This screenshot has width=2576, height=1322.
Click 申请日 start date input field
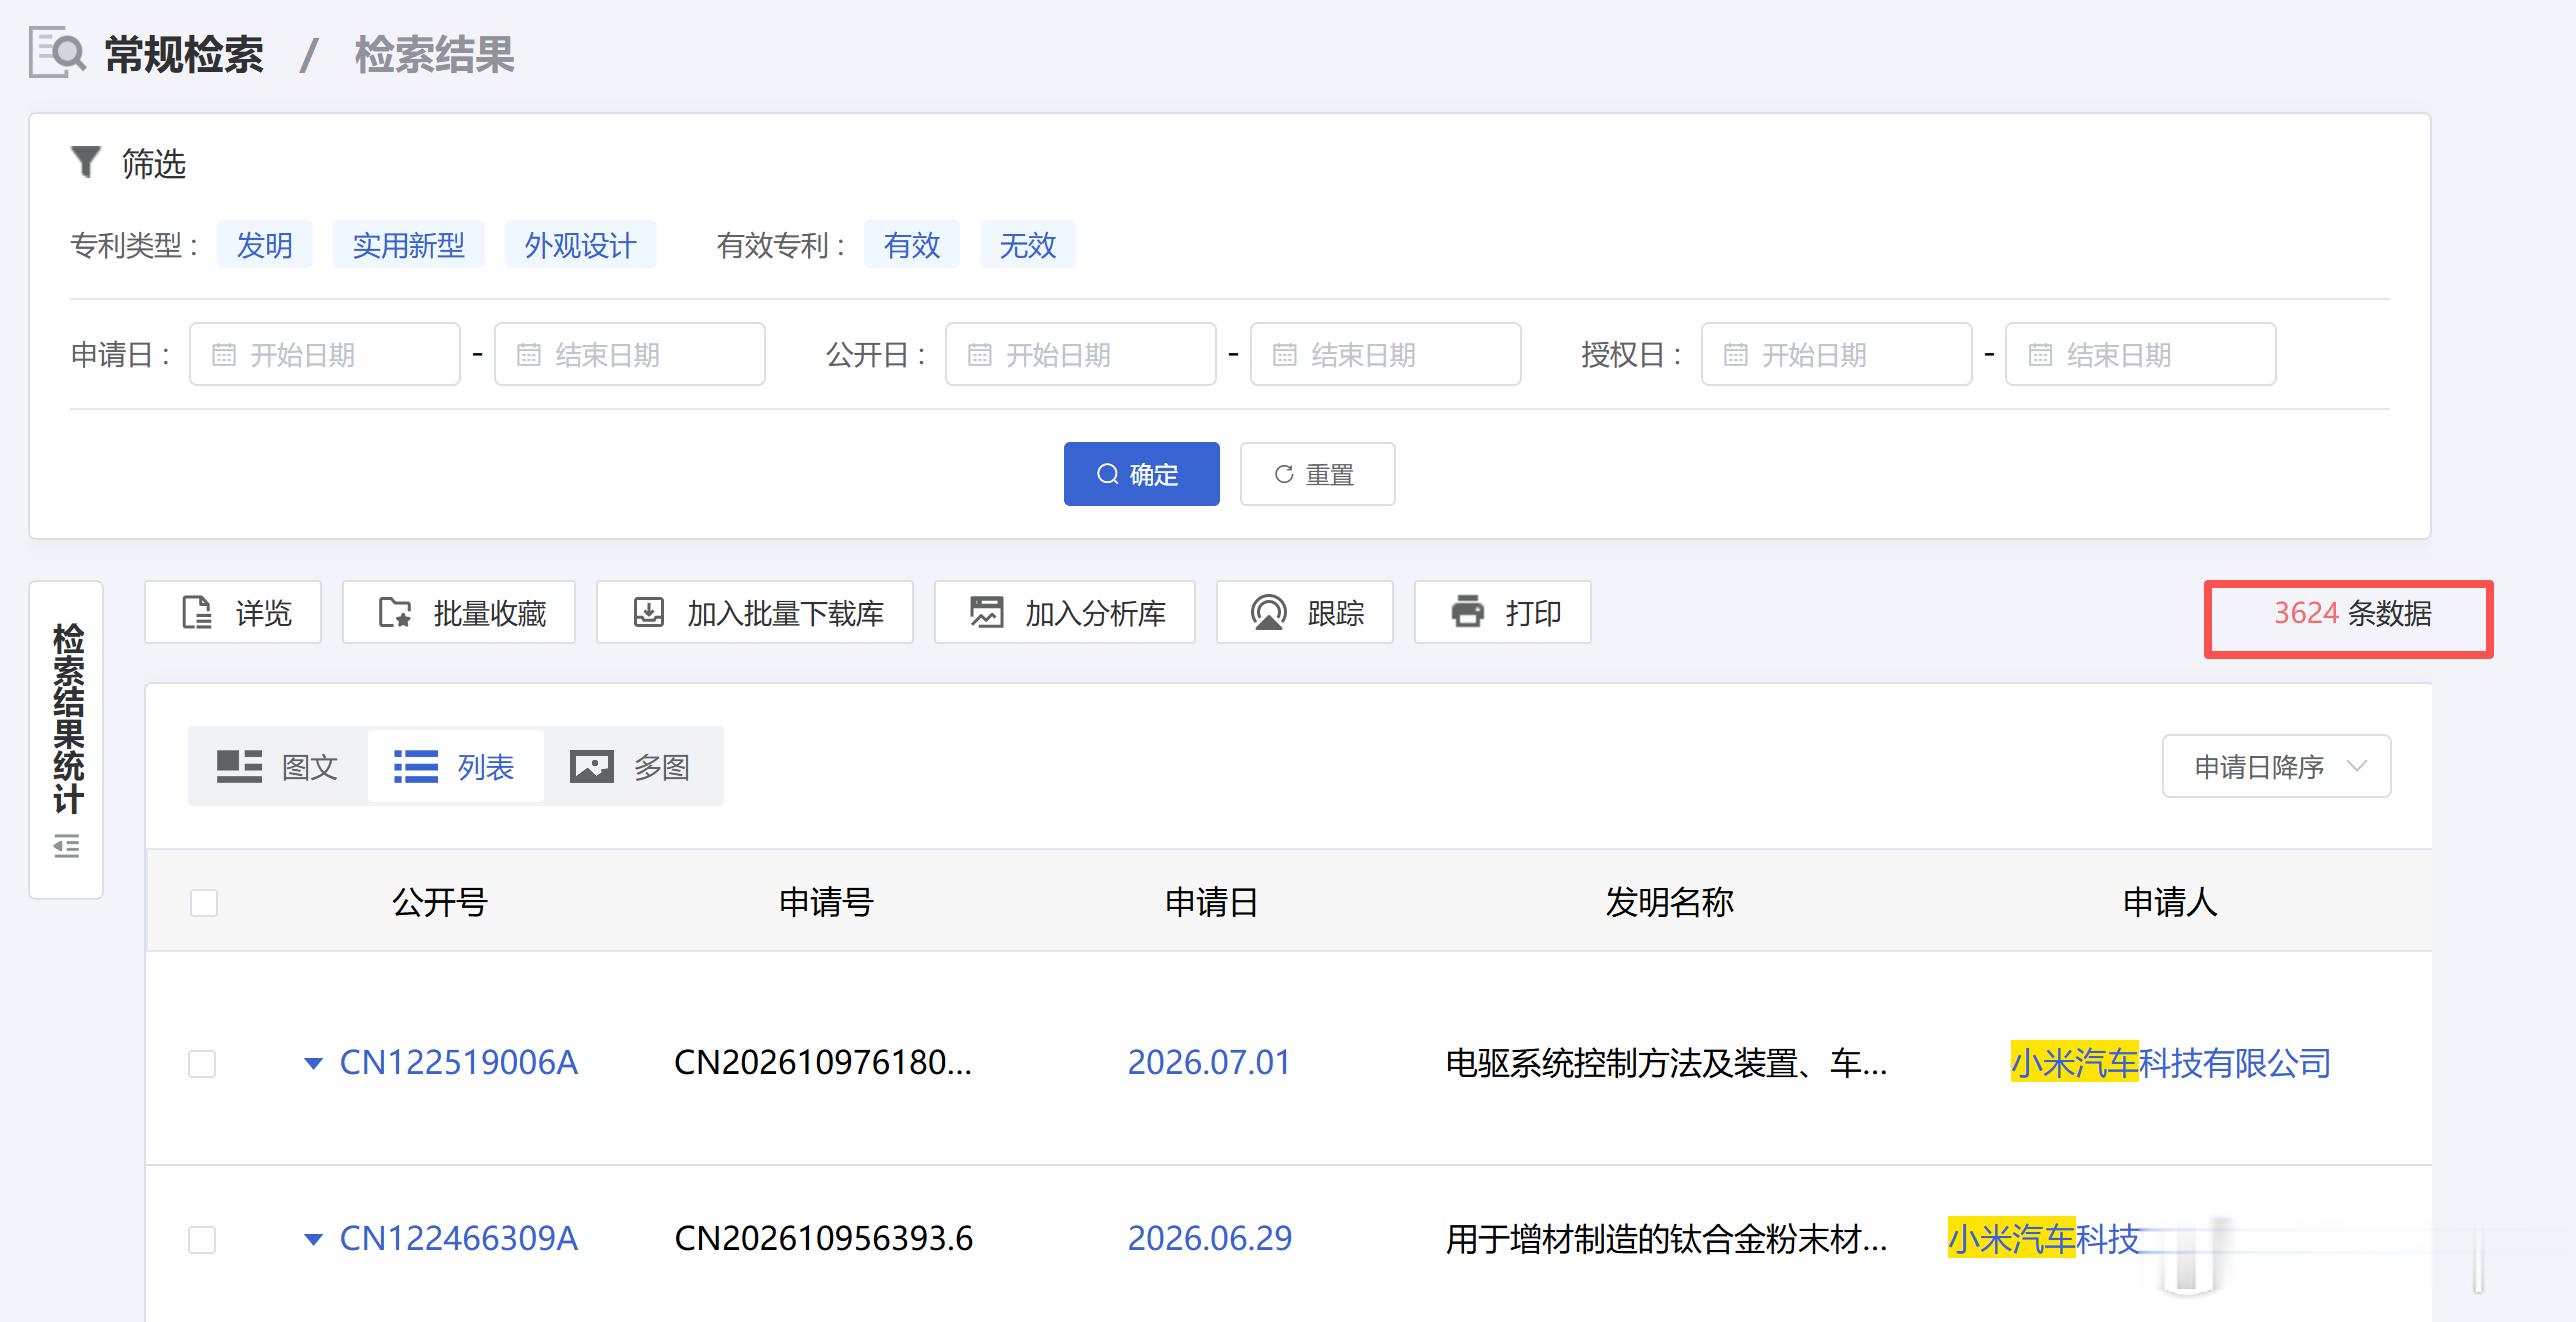325,354
